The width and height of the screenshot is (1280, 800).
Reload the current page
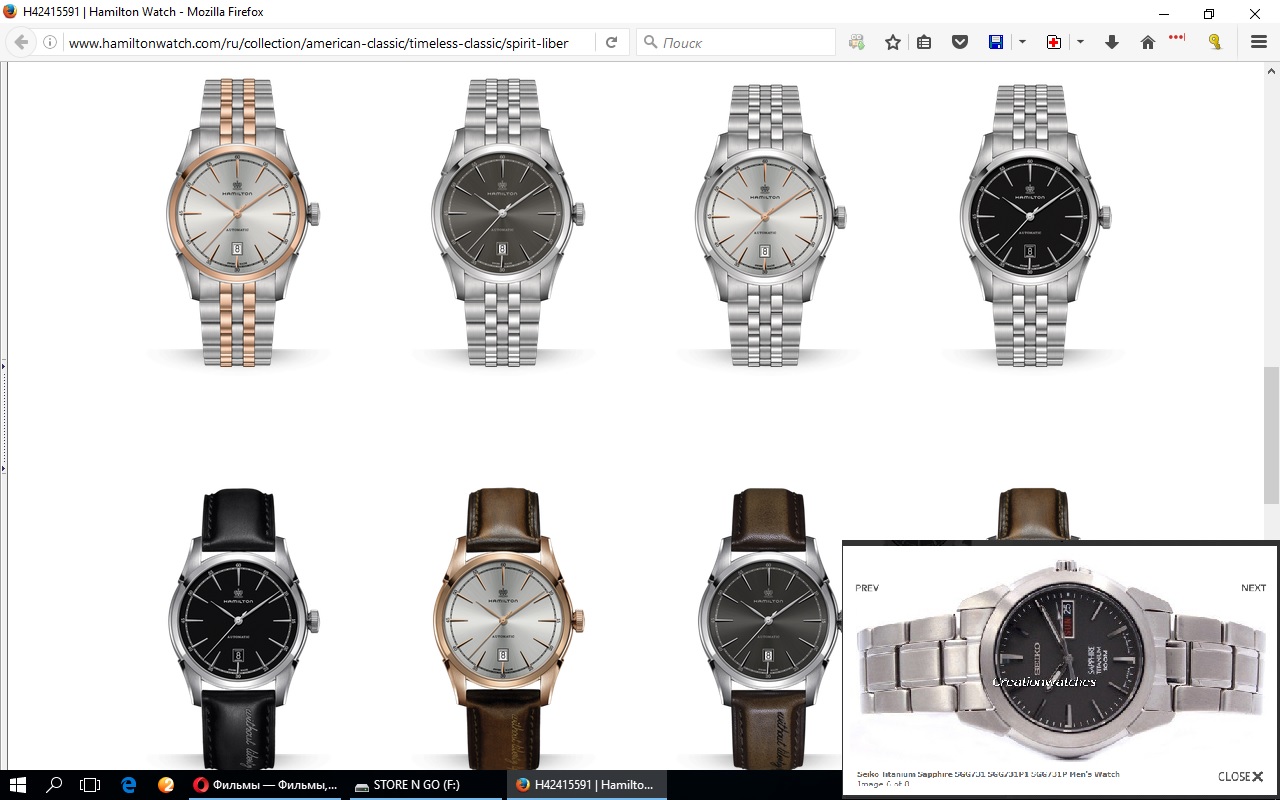coord(611,42)
